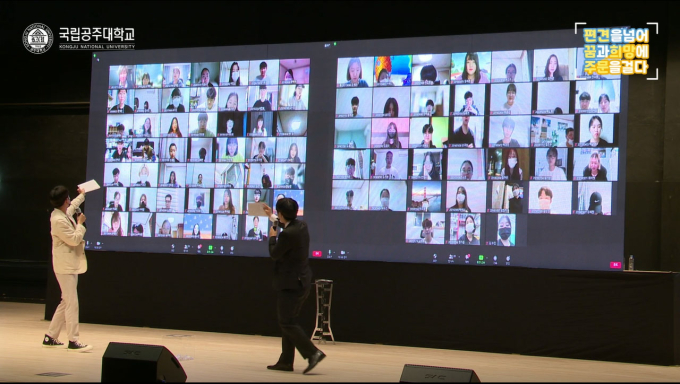This screenshot has width=680, height=384.
Task: Open Participants in the left Zoom window
Action: tap(186, 248)
